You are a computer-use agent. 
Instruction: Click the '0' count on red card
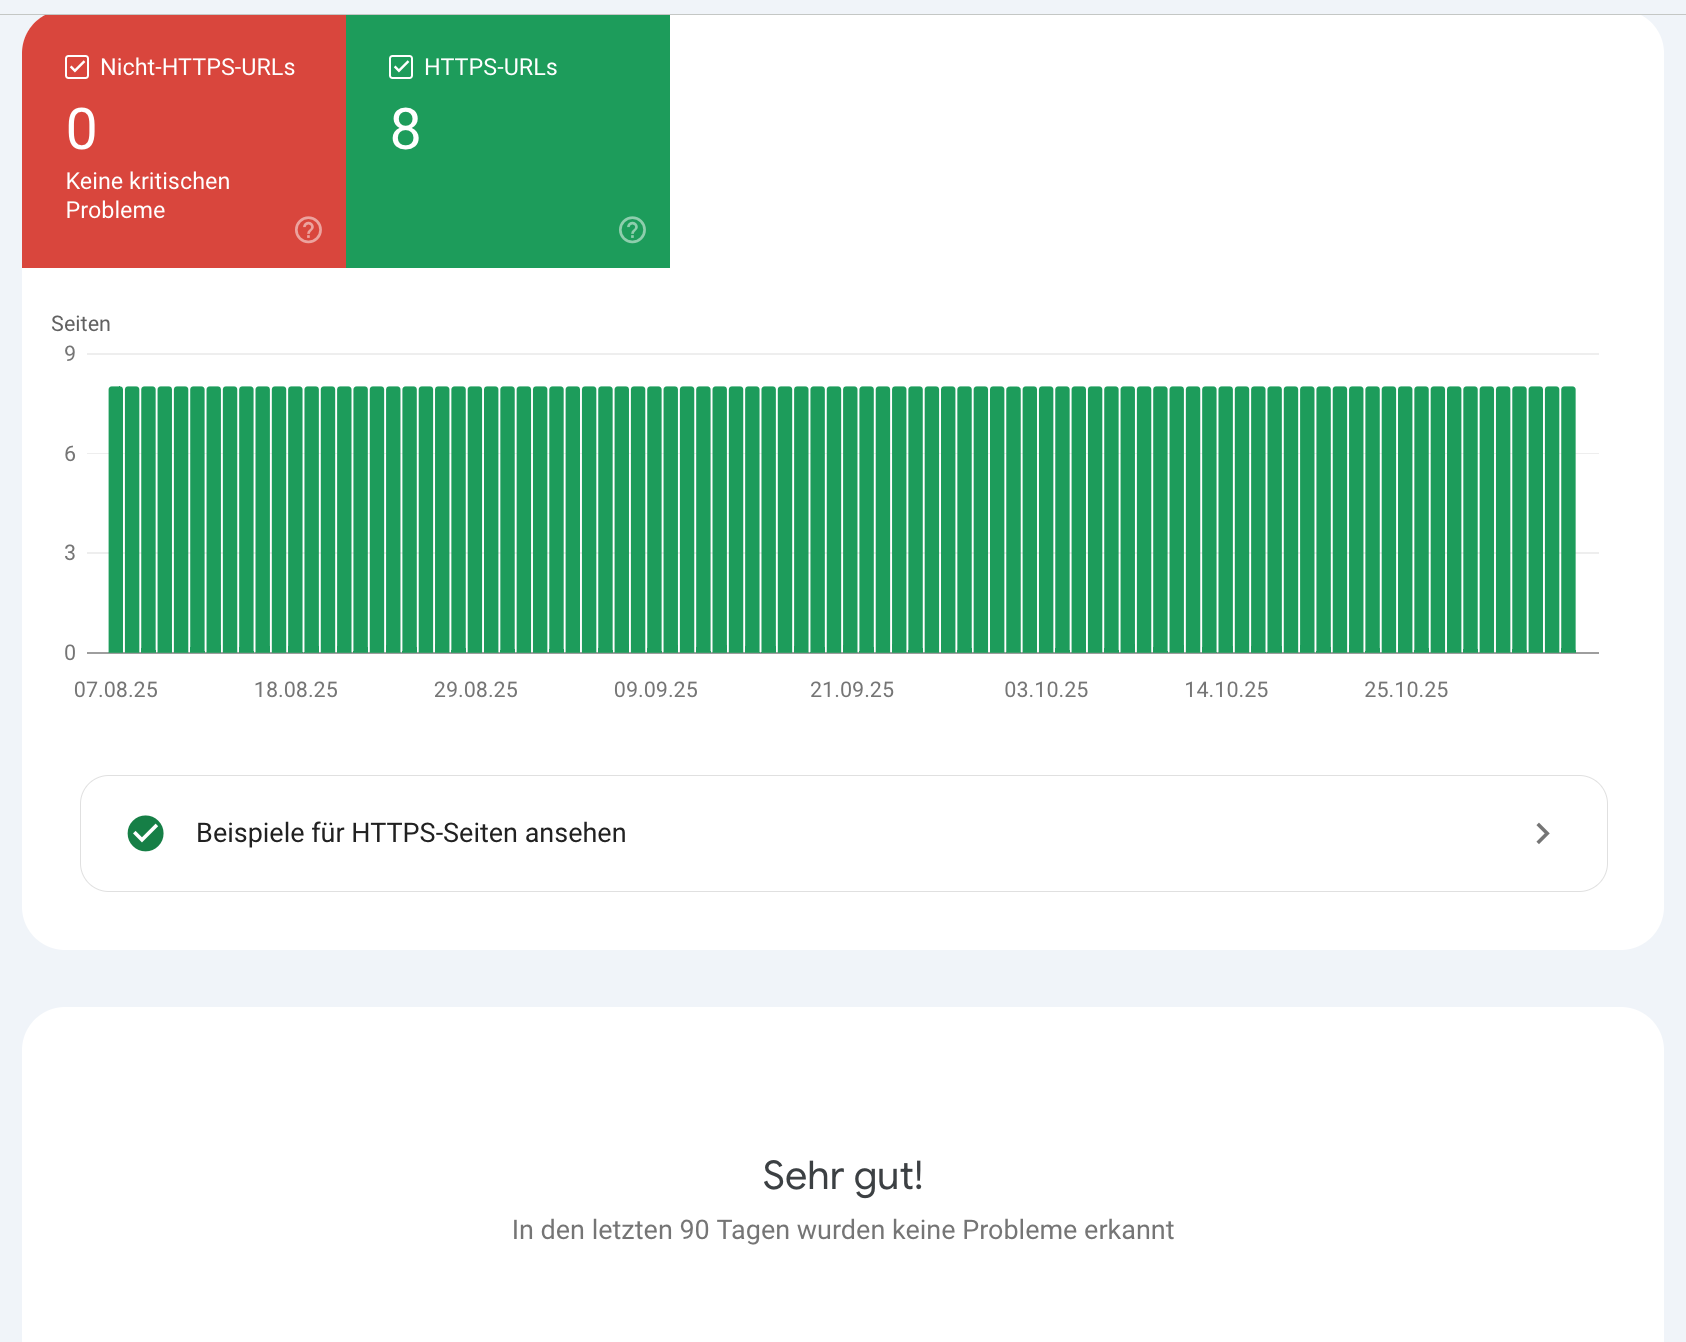pyautogui.click(x=82, y=130)
